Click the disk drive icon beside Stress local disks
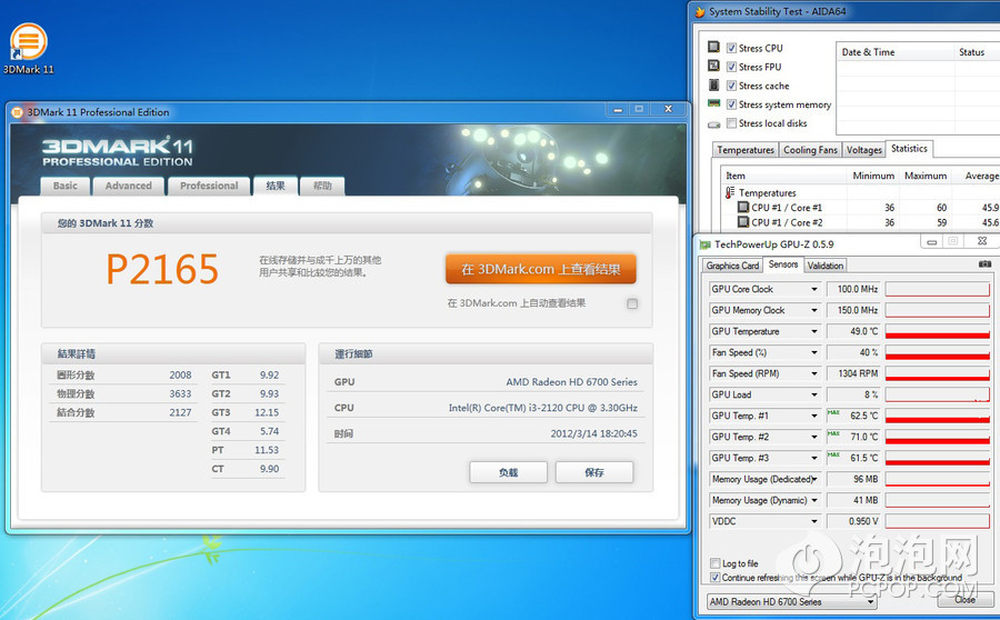The image size is (1000, 620). [714, 124]
